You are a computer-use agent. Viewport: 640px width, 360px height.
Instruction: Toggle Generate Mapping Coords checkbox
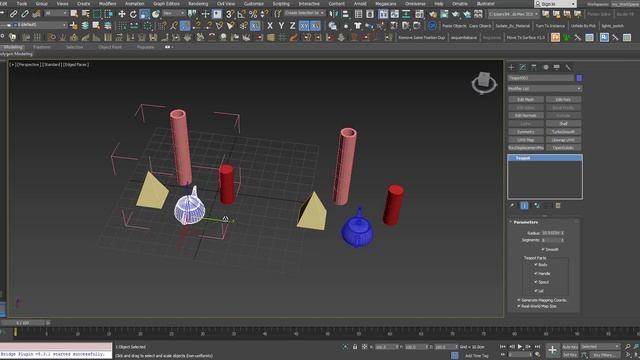pyautogui.click(x=519, y=300)
